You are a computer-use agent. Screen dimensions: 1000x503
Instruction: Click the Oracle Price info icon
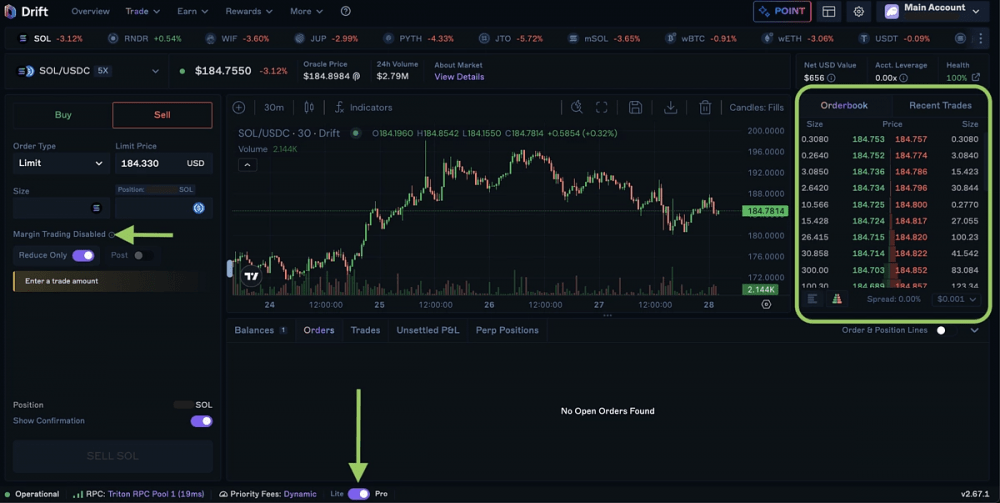click(x=357, y=77)
